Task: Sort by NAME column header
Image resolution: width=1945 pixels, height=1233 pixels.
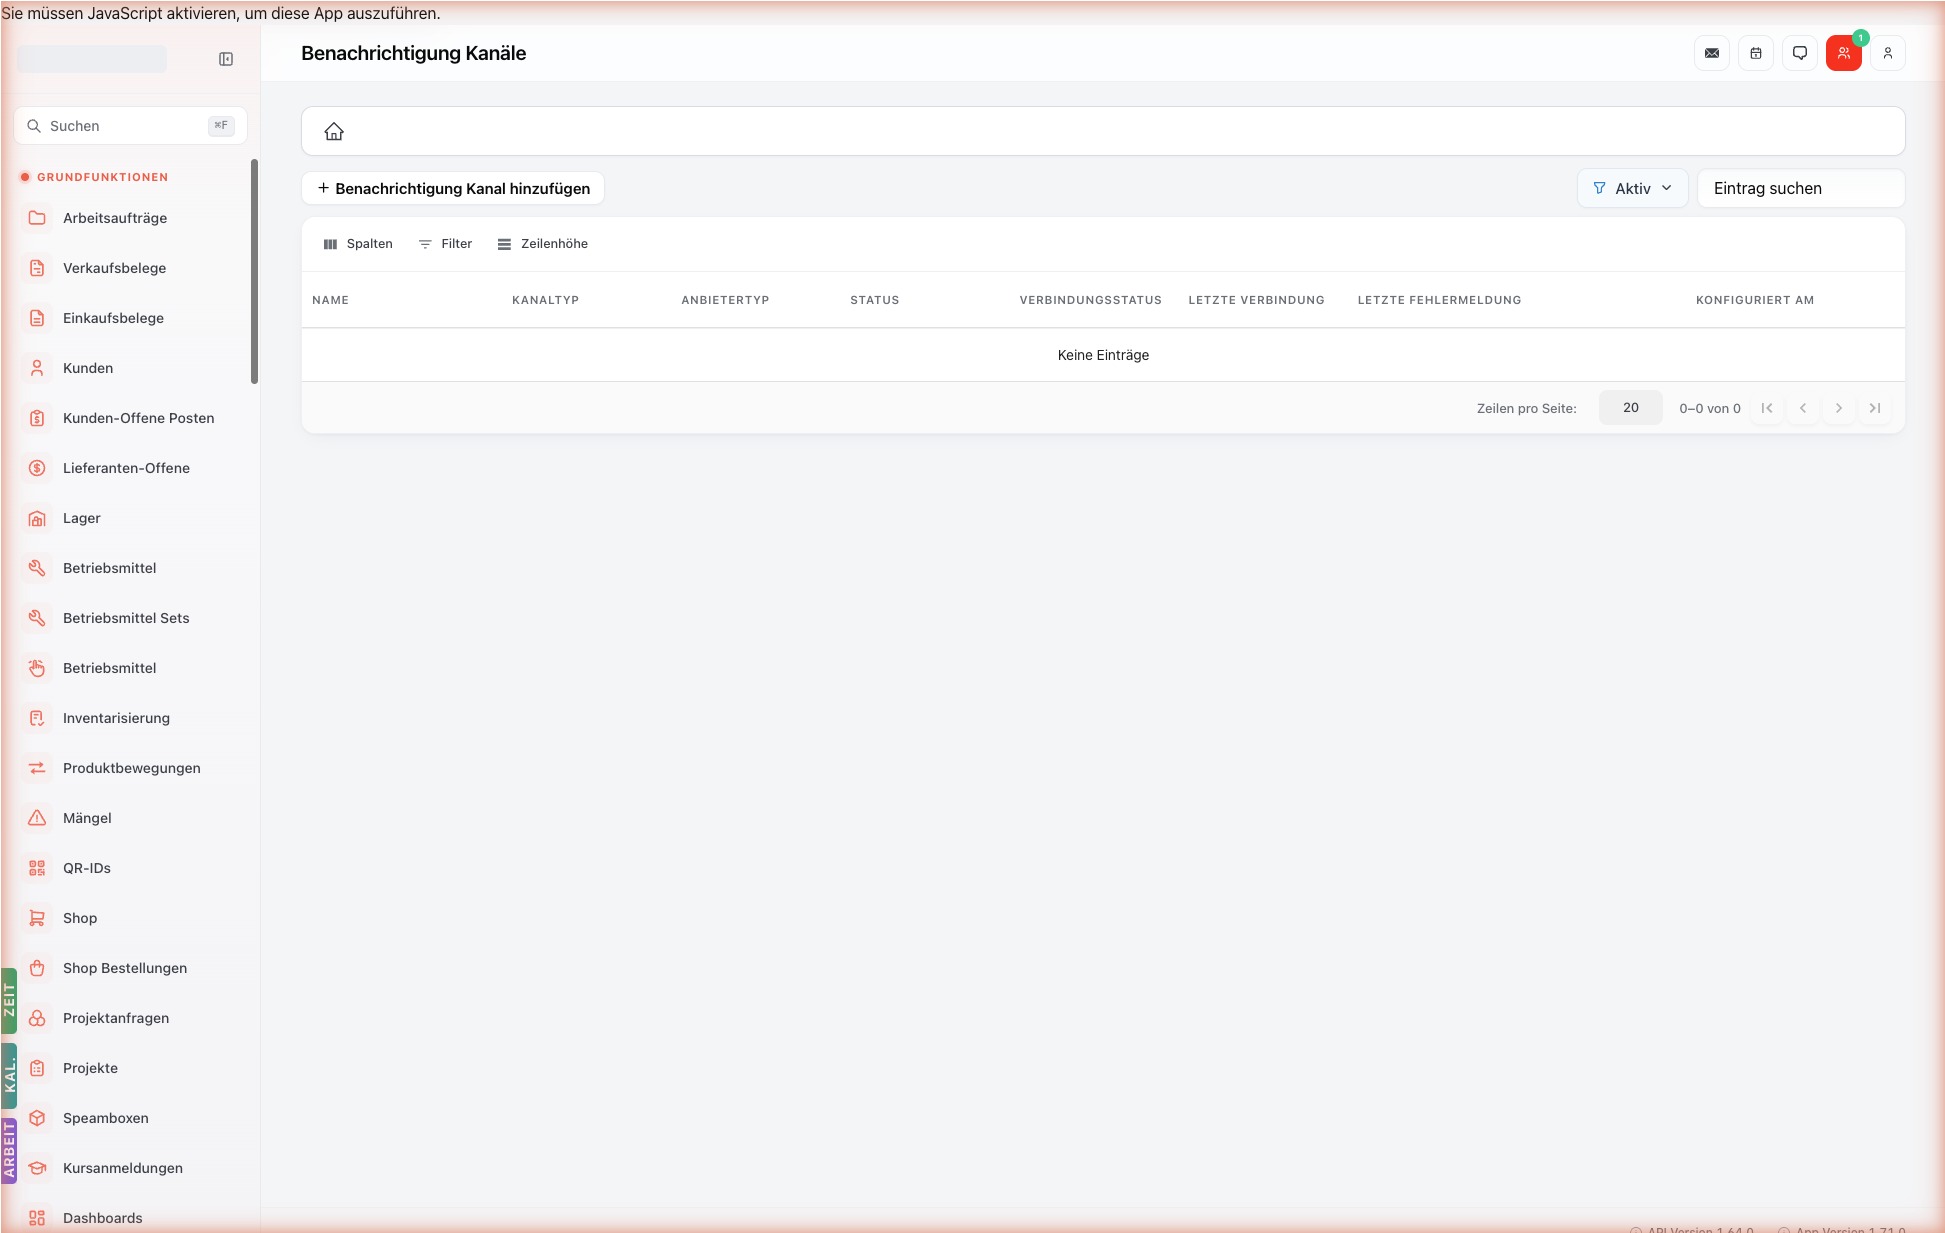Action: 330,300
